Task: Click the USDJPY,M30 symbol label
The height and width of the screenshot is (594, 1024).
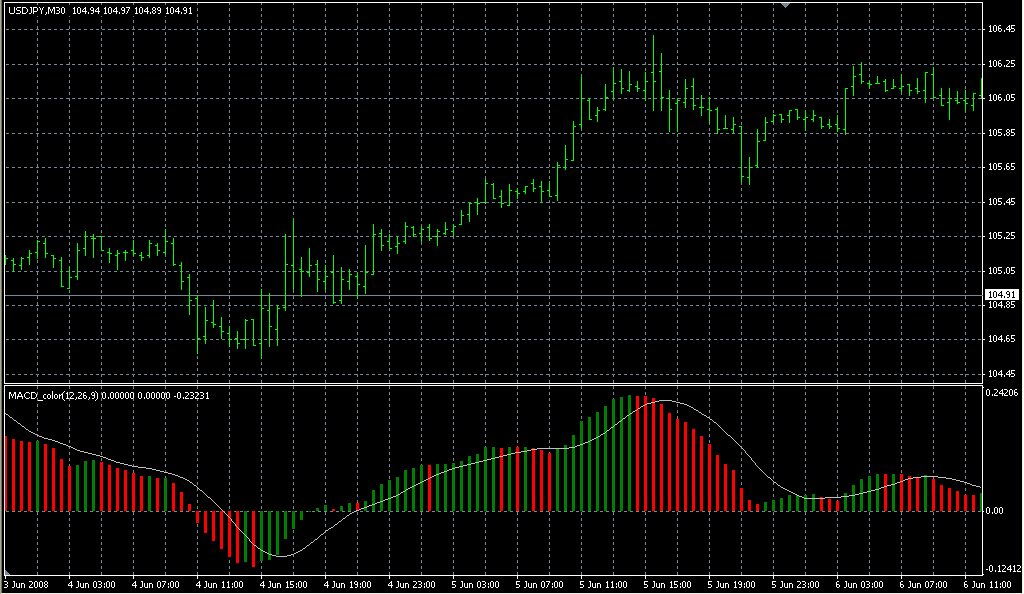Action: click(x=37, y=10)
